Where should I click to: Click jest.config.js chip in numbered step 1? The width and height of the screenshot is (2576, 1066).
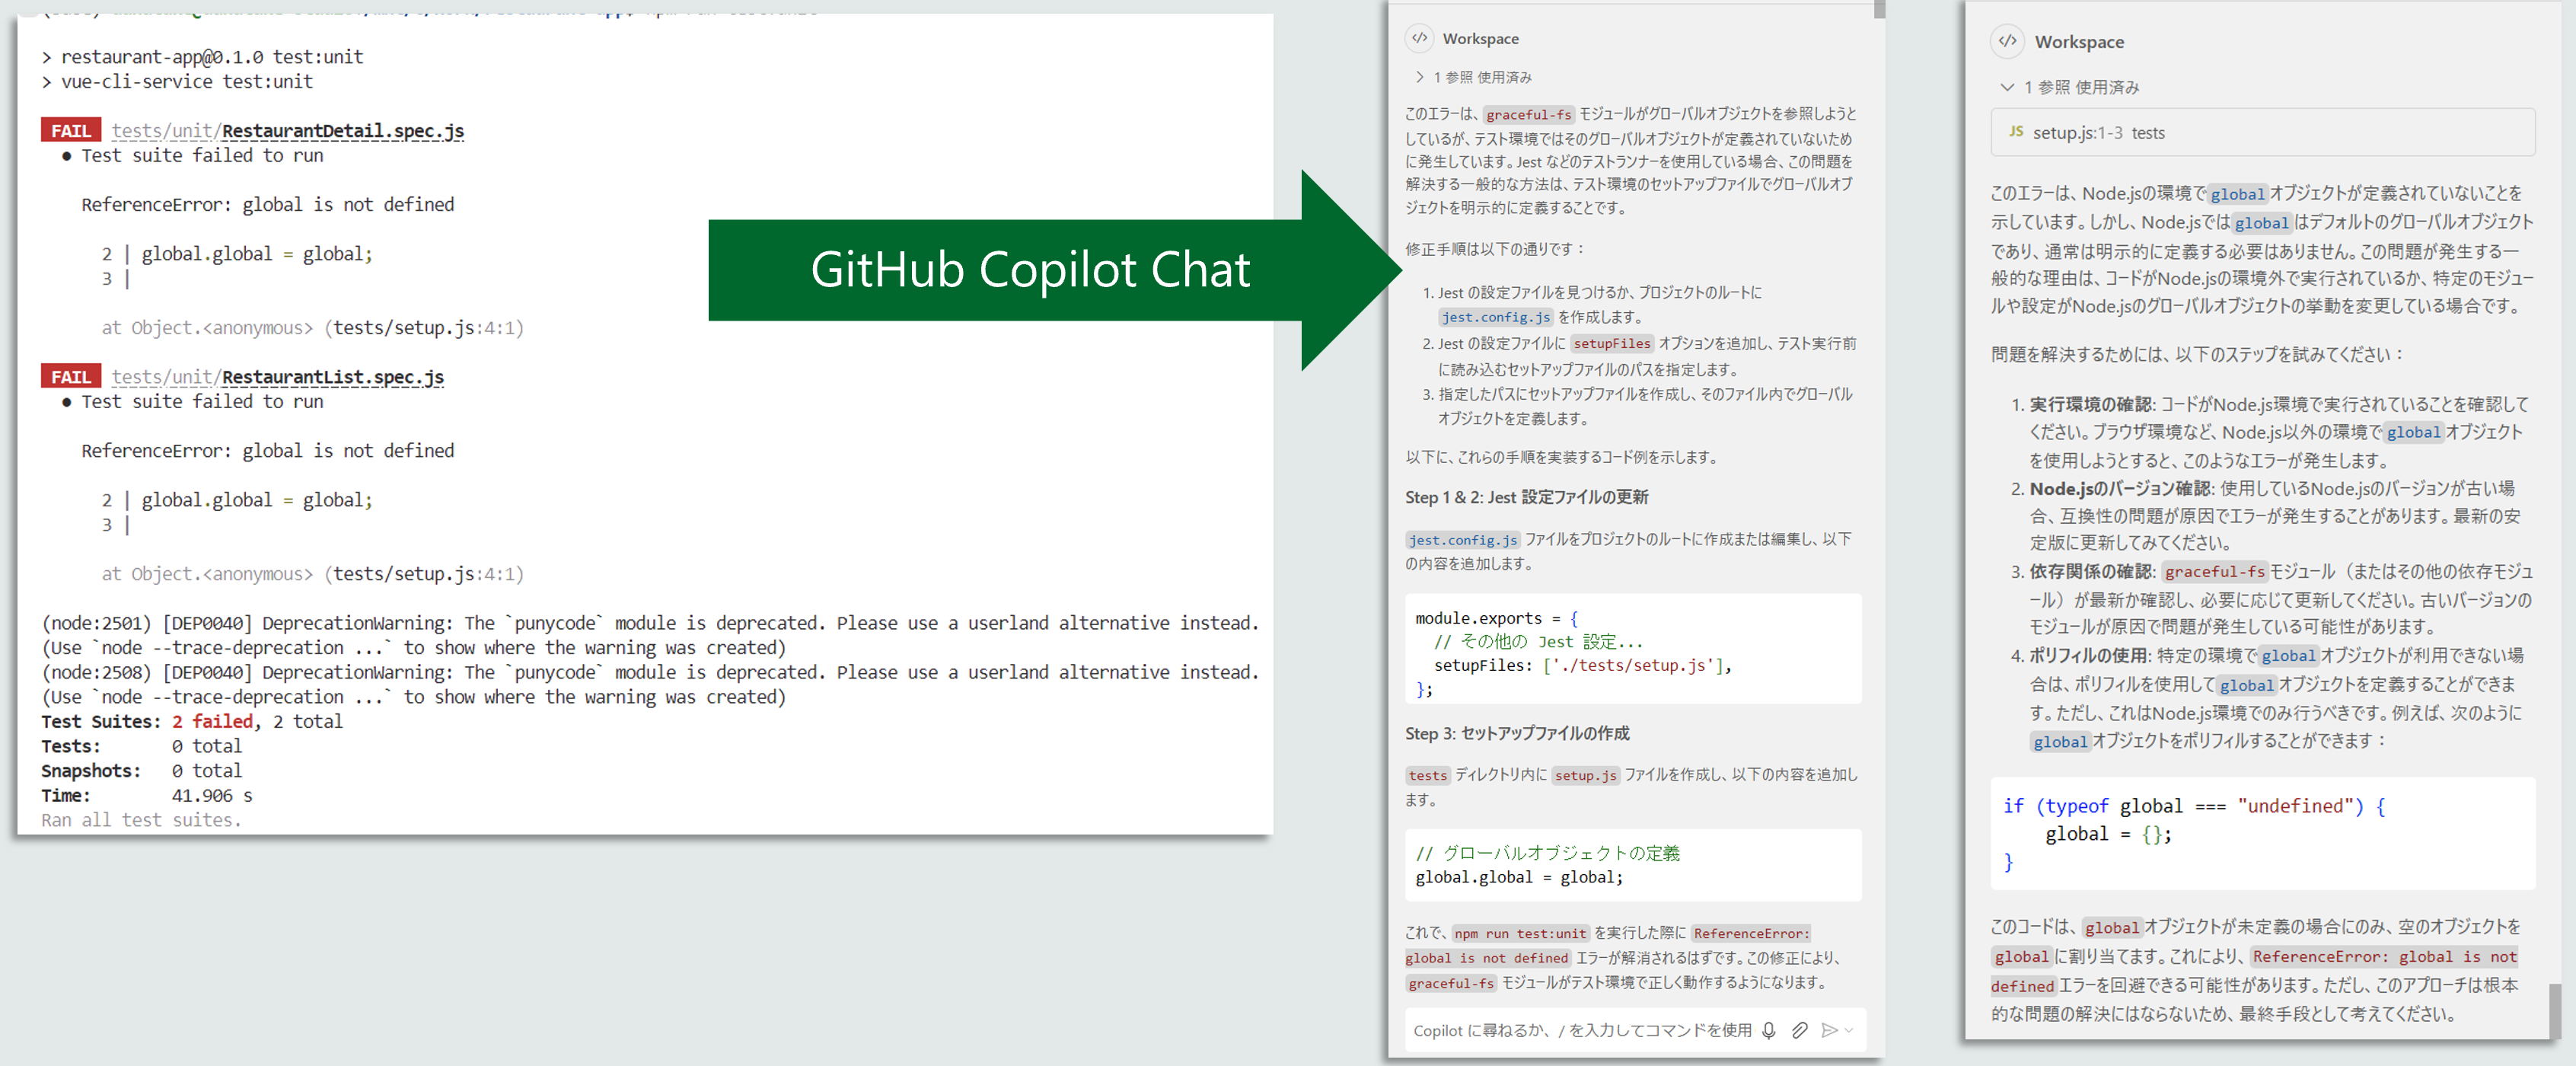coord(1496,317)
